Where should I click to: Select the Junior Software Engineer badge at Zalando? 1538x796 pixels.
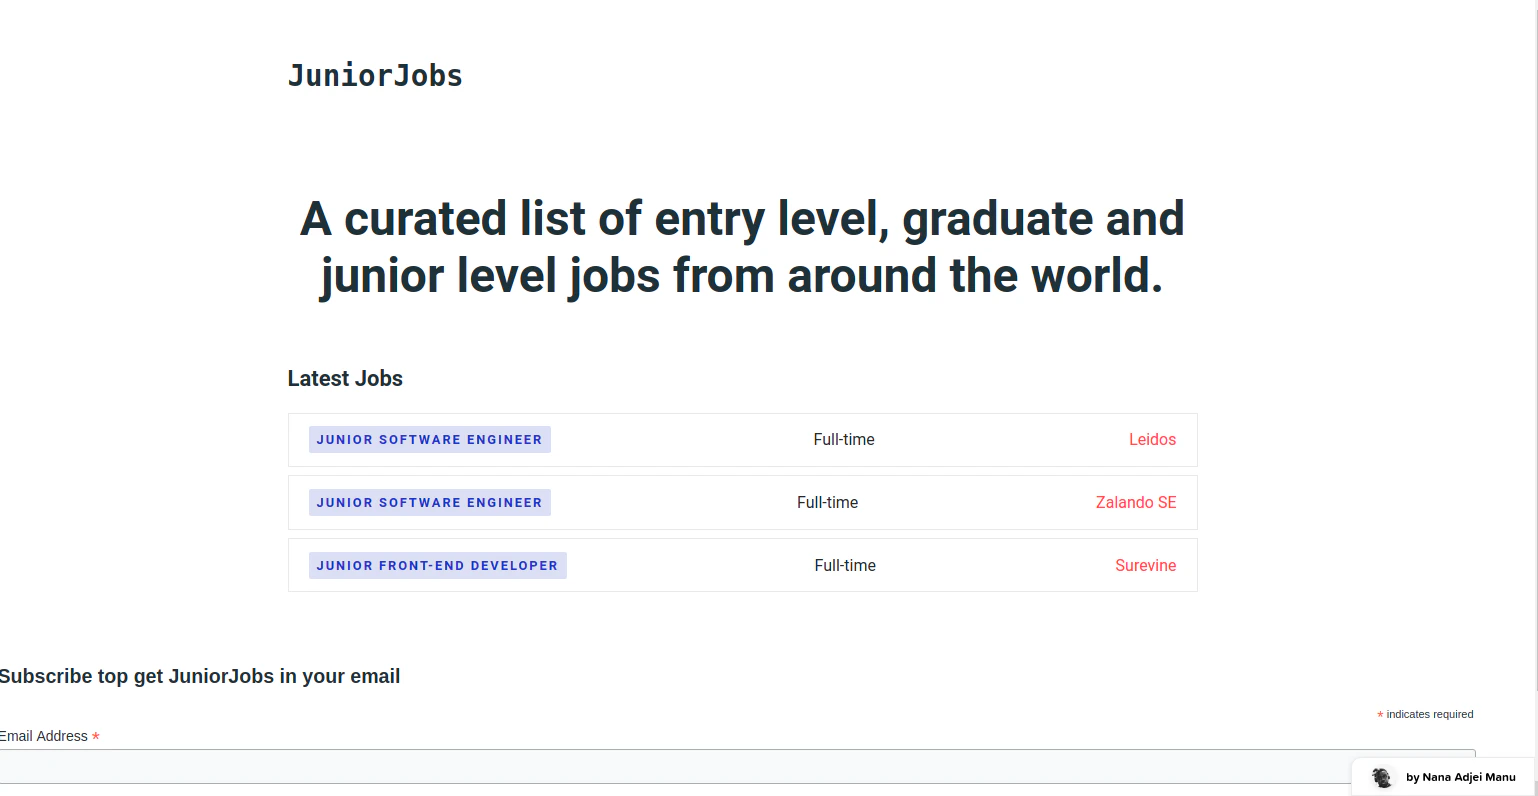[429, 502]
